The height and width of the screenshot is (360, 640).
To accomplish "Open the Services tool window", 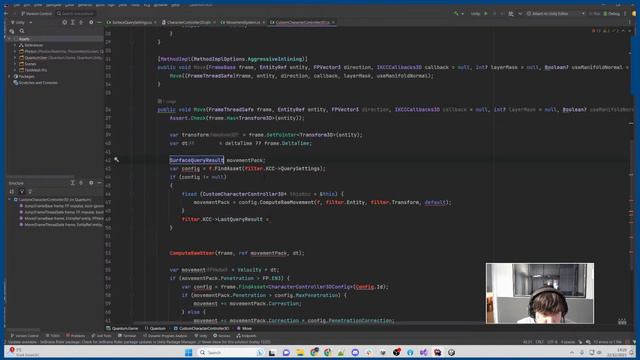I will click(222, 336).
